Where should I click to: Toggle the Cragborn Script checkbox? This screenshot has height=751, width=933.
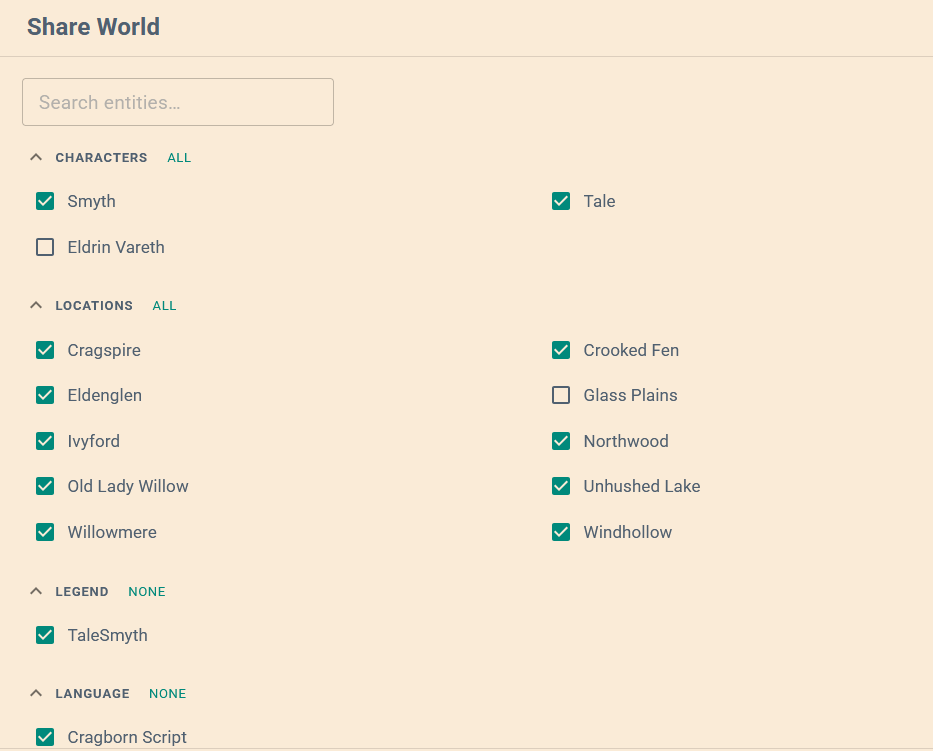click(x=45, y=737)
